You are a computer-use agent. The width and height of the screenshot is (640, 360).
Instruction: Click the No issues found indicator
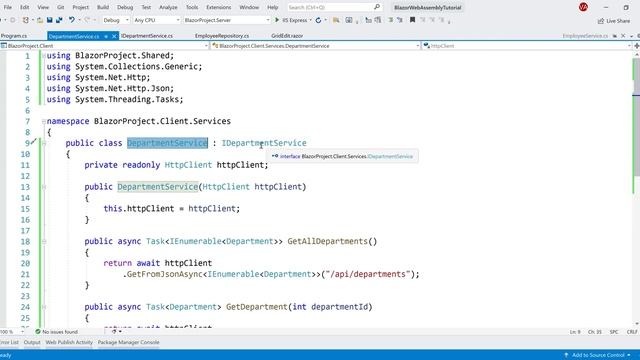point(56,332)
